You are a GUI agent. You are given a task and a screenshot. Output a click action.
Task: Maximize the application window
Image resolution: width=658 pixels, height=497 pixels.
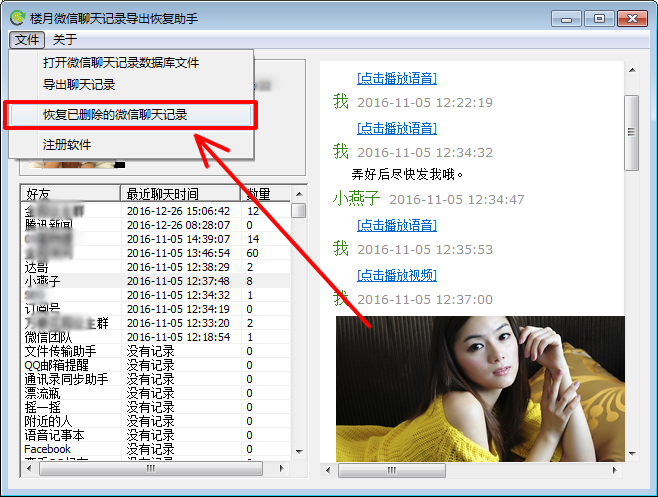click(x=600, y=18)
